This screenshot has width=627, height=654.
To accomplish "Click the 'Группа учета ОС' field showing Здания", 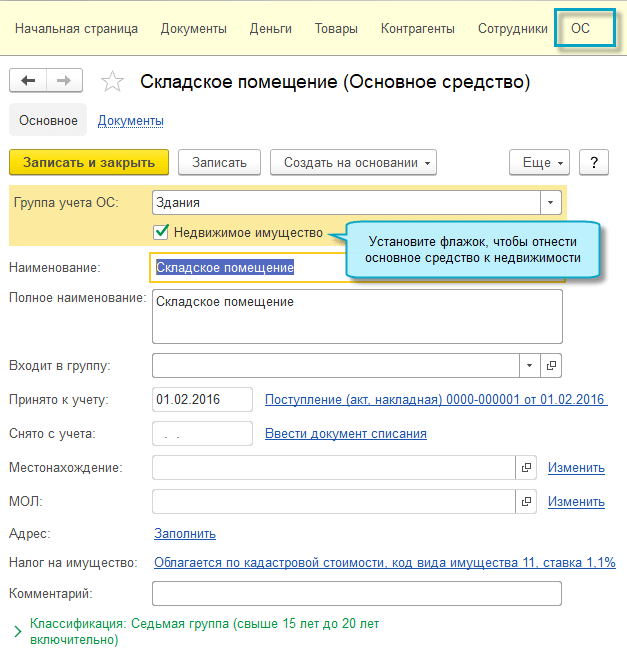I will 346,203.
